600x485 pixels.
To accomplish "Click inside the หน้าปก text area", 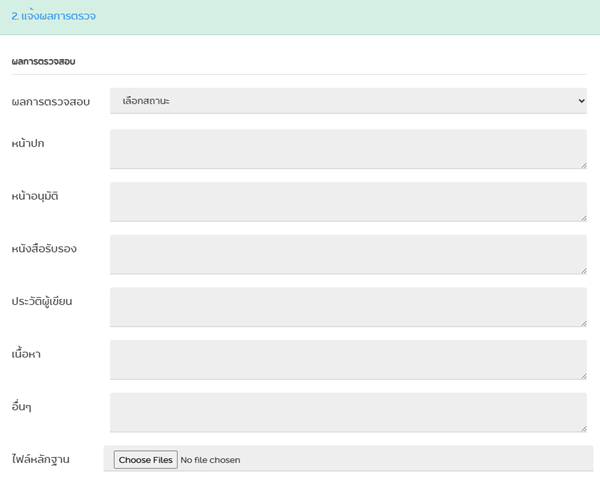I will click(347, 149).
